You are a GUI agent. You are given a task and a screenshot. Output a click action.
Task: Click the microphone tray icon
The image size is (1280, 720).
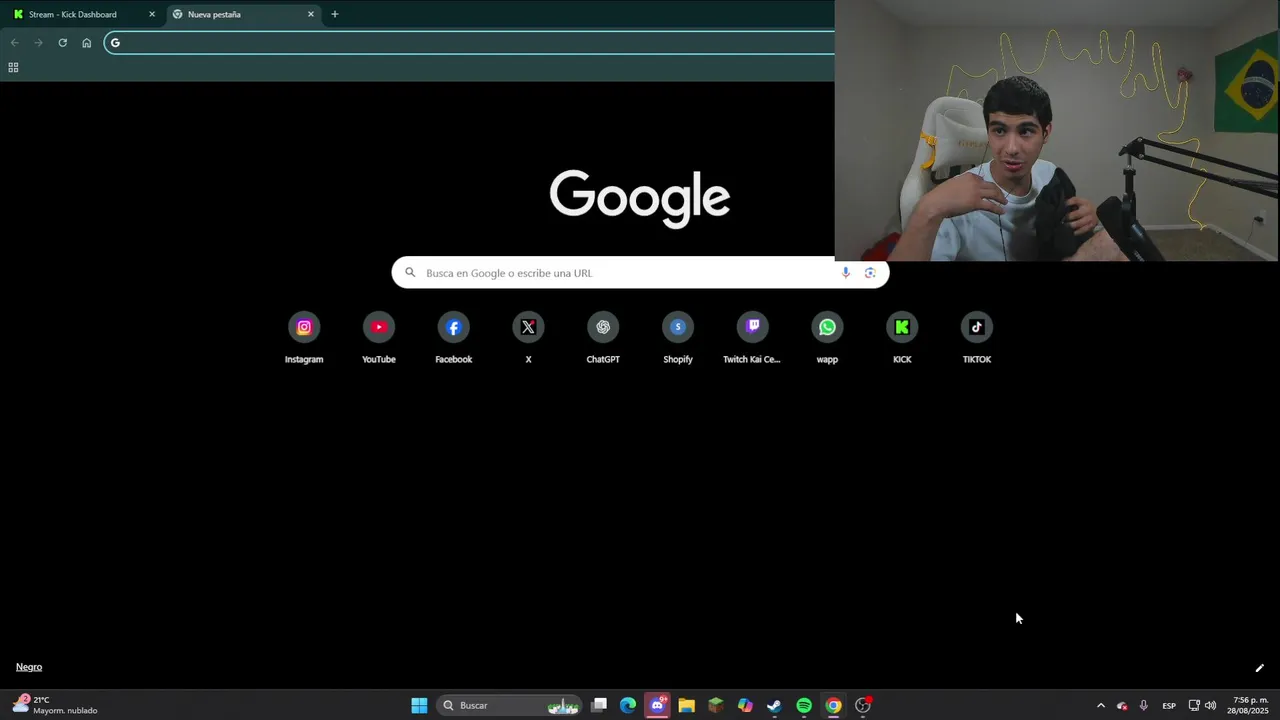tap(1144, 706)
